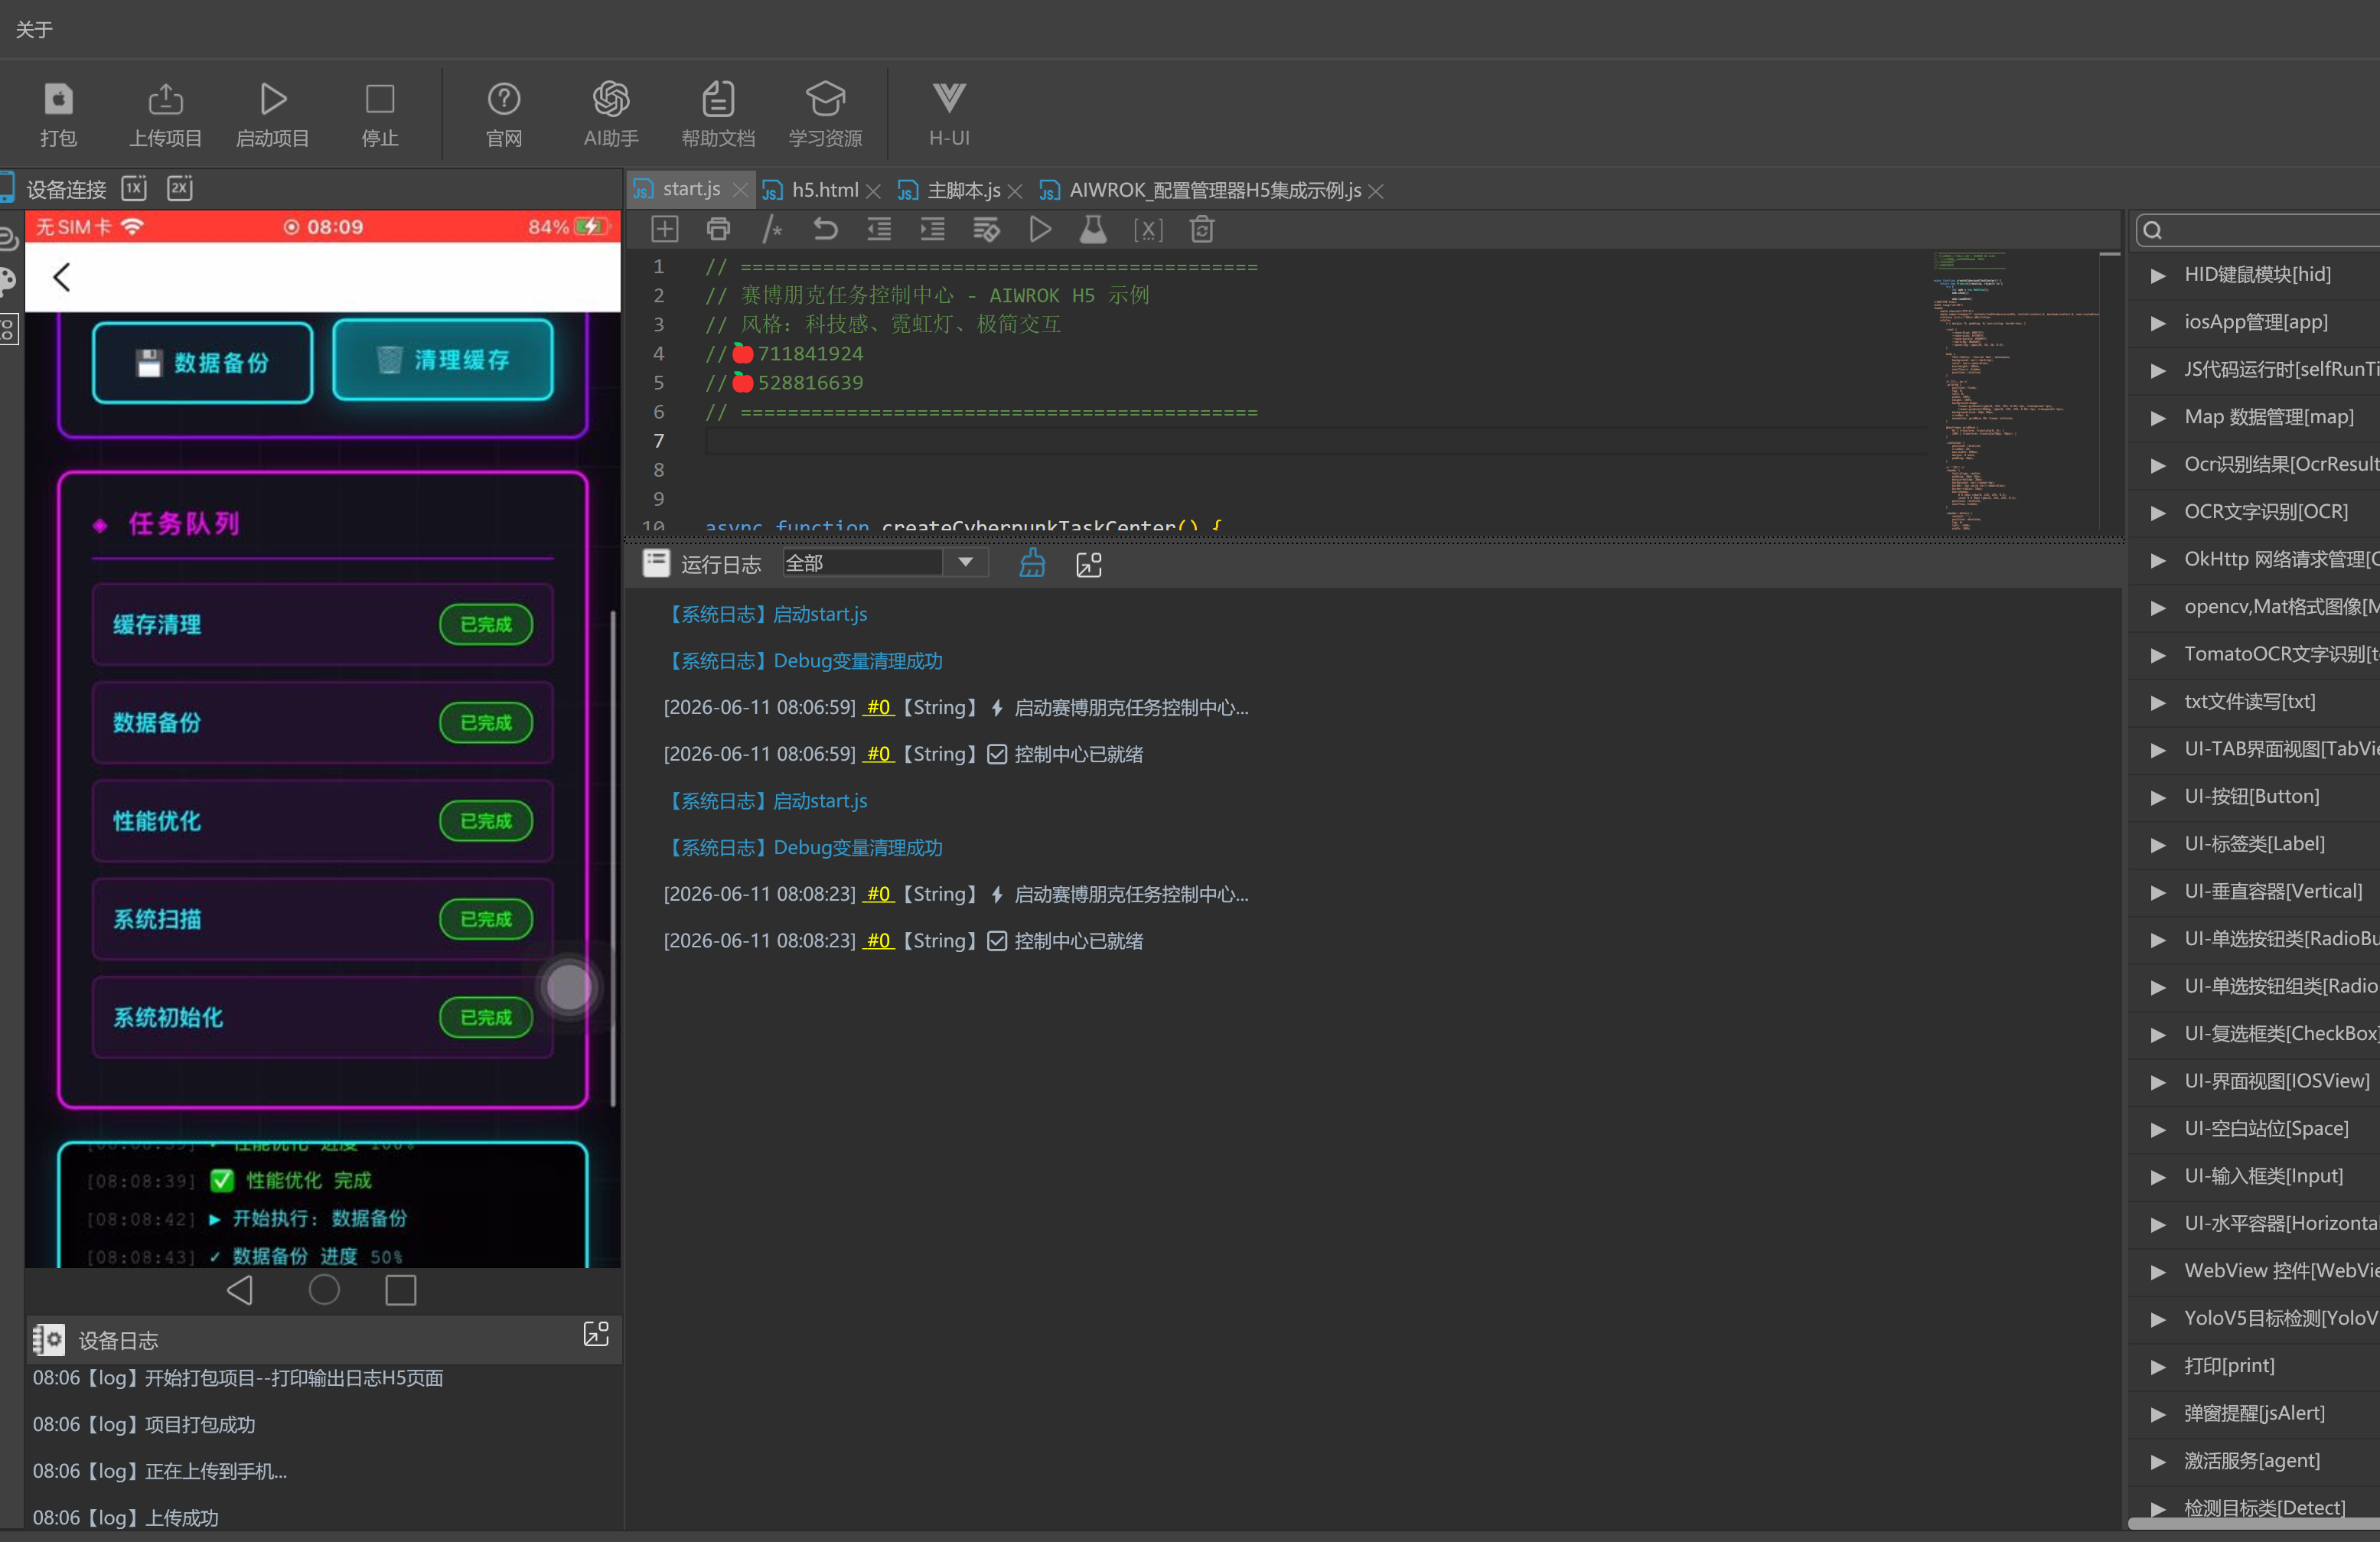The width and height of the screenshot is (2380, 1542).
Task: Tap the Android home circle button
Action: point(324,1290)
